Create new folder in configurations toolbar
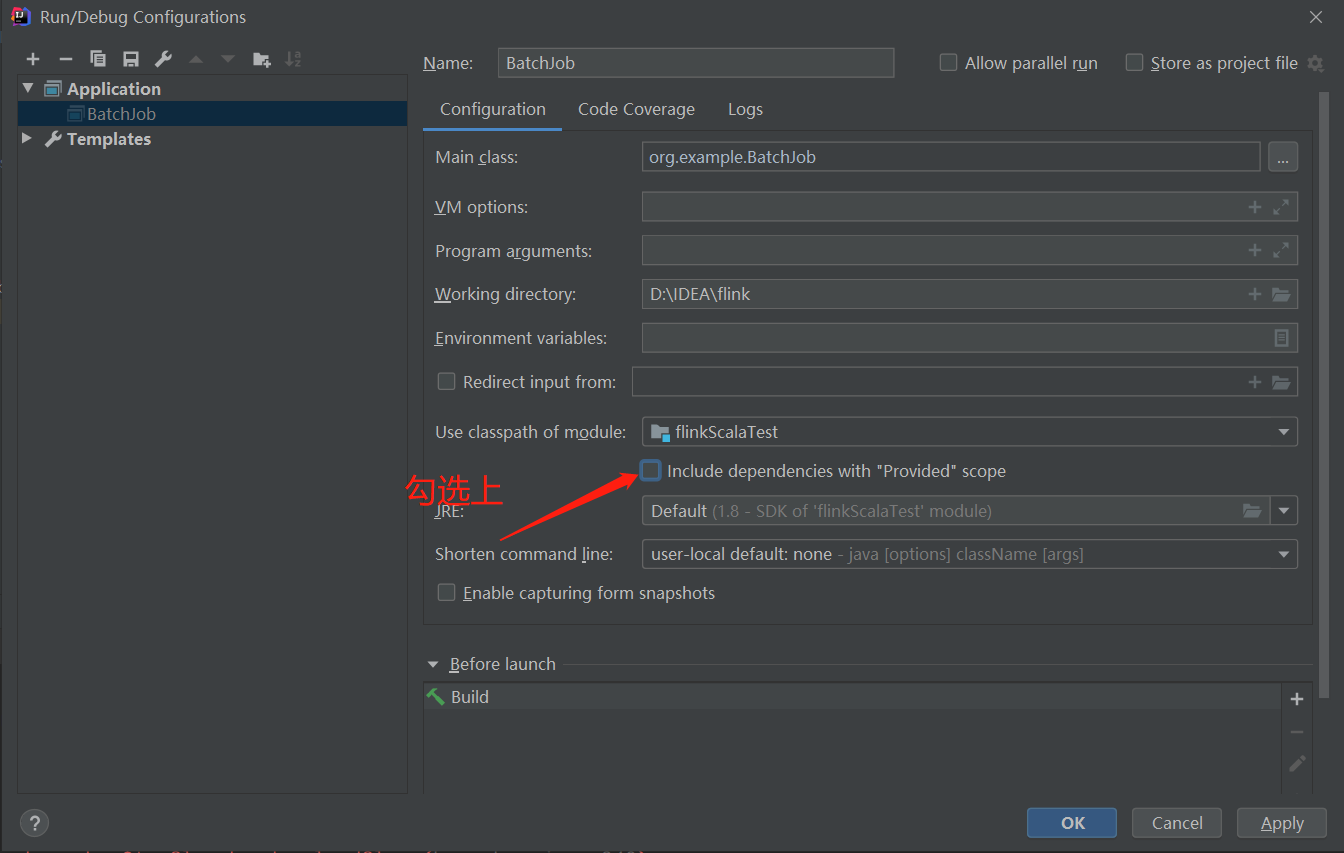Viewport: 1344px width, 853px height. 261,59
